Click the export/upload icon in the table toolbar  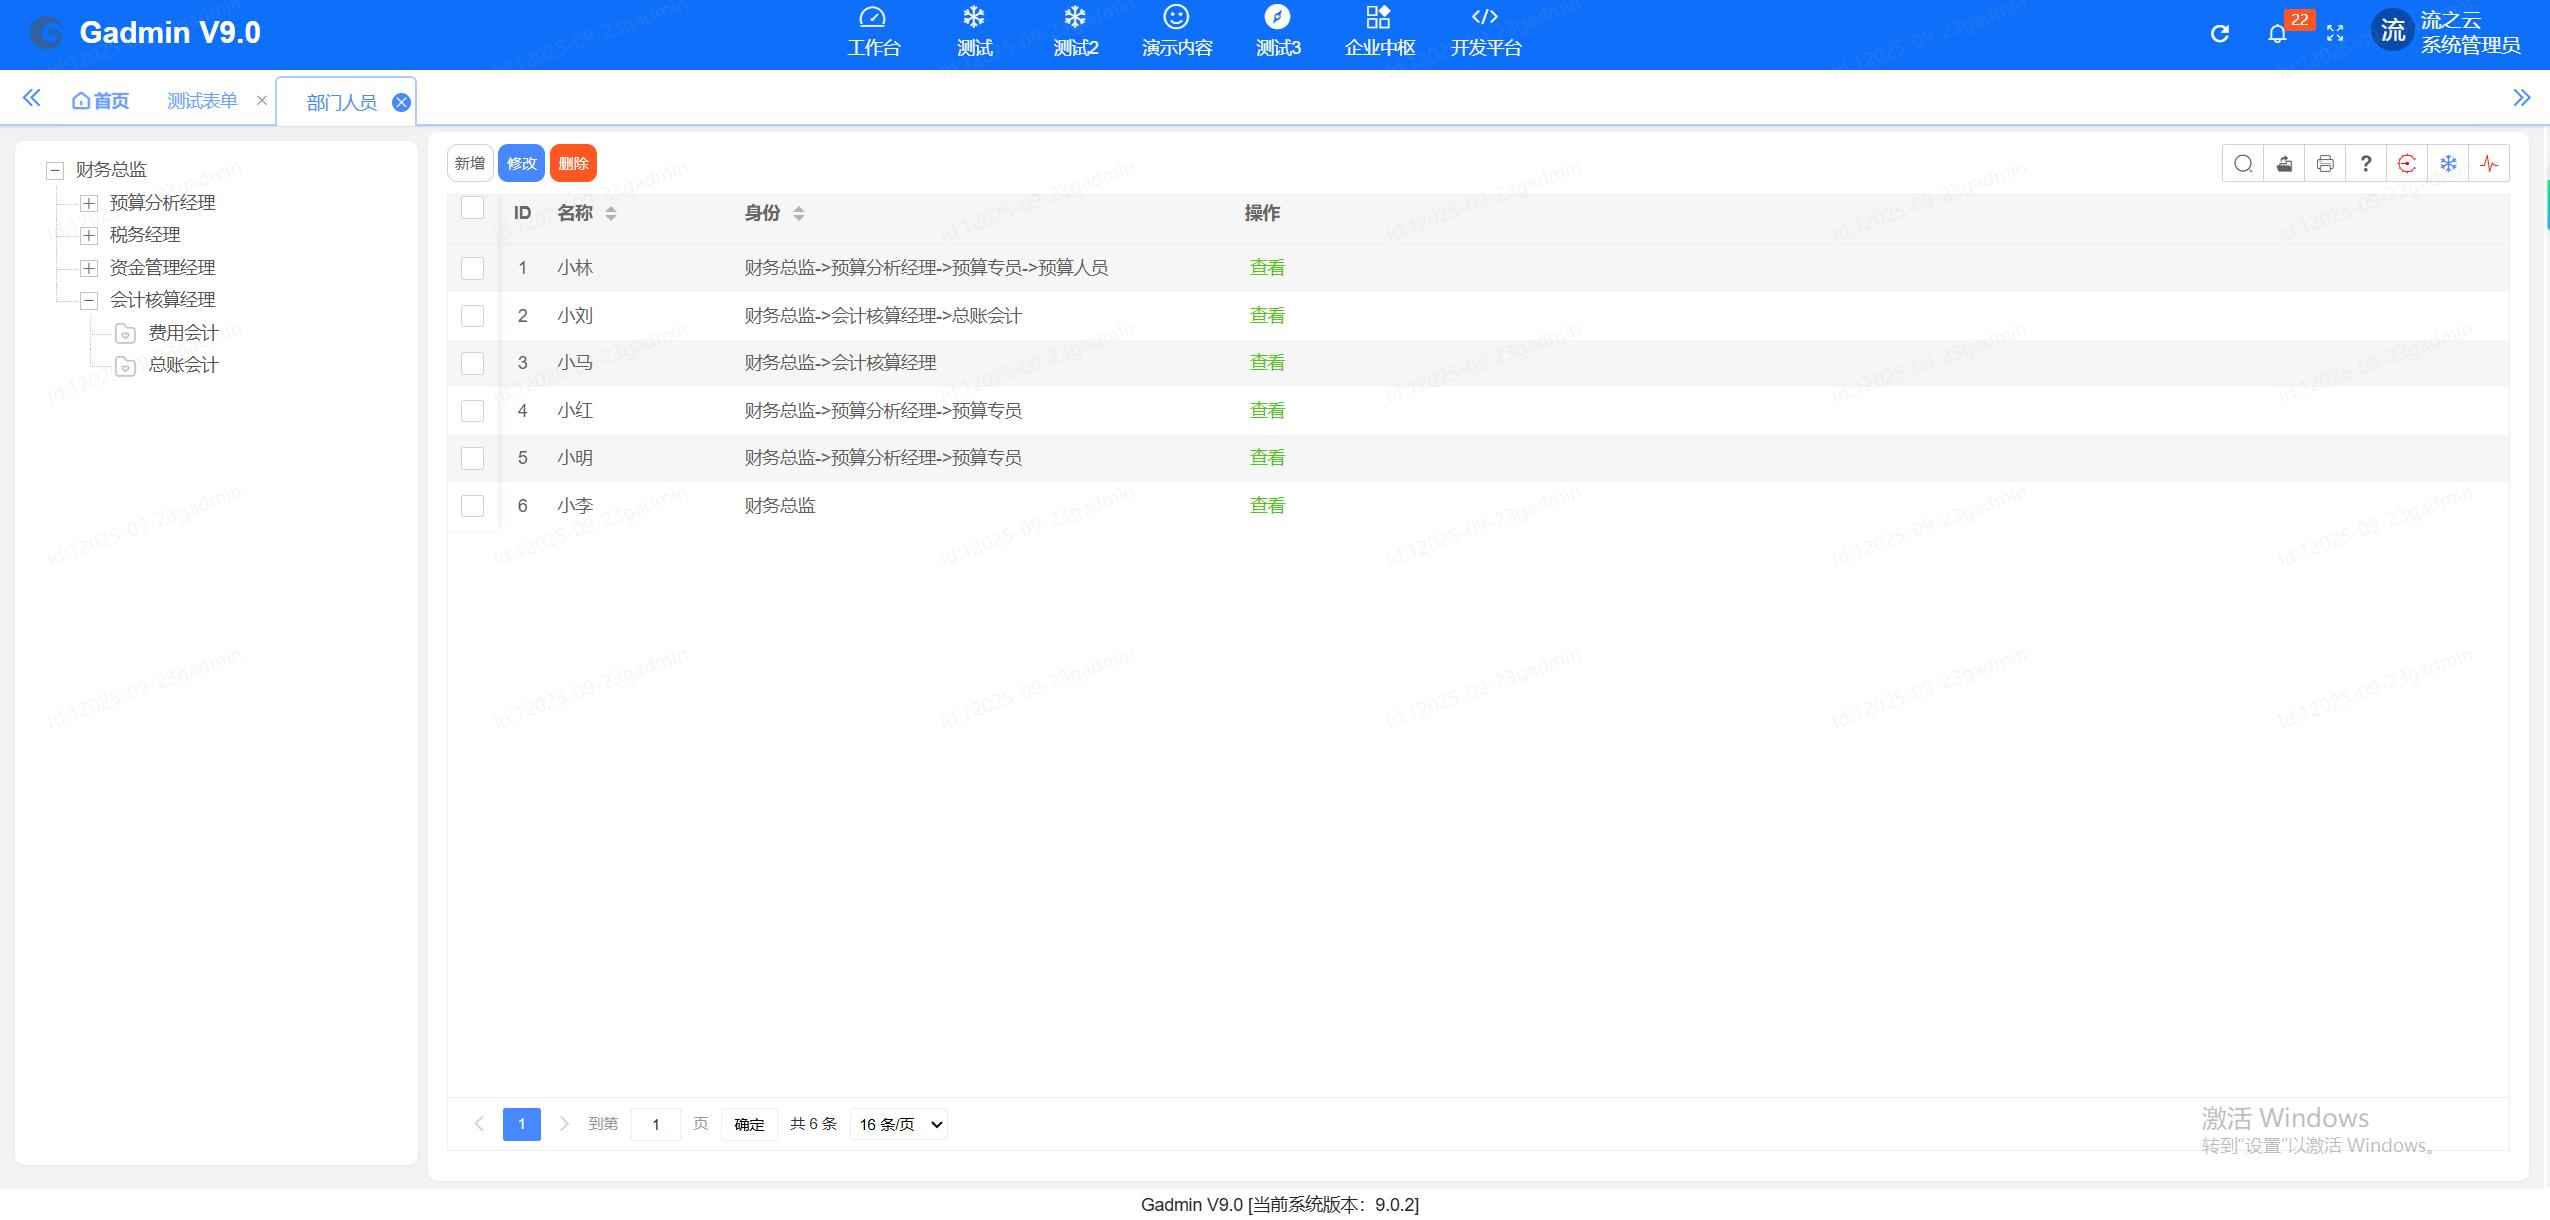[2285, 162]
